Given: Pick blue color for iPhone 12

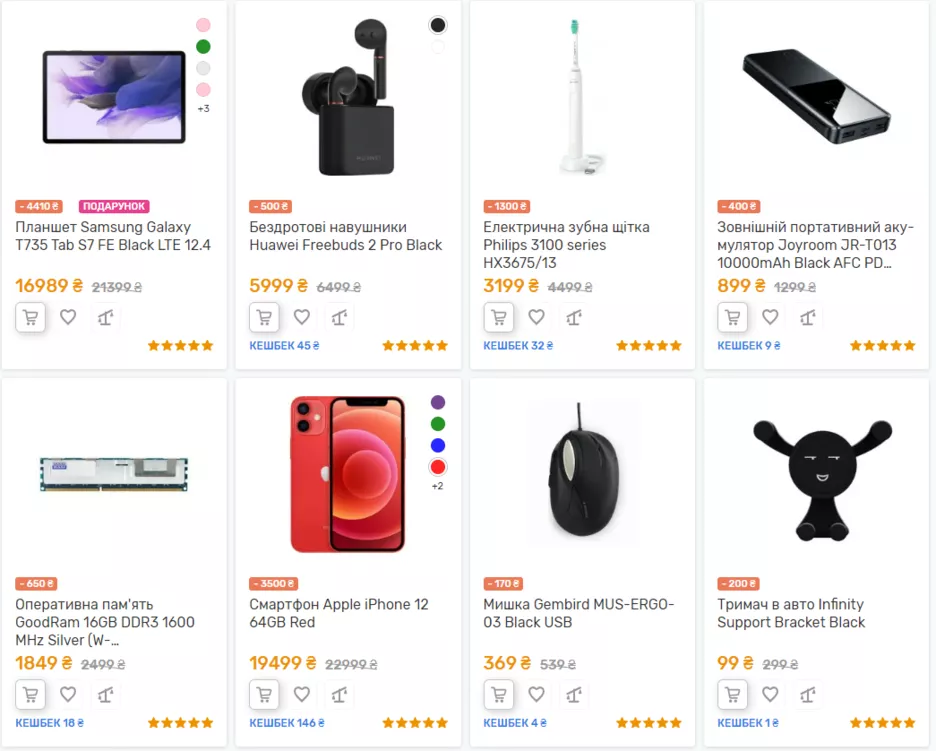Looking at the screenshot, I should click(437, 445).
